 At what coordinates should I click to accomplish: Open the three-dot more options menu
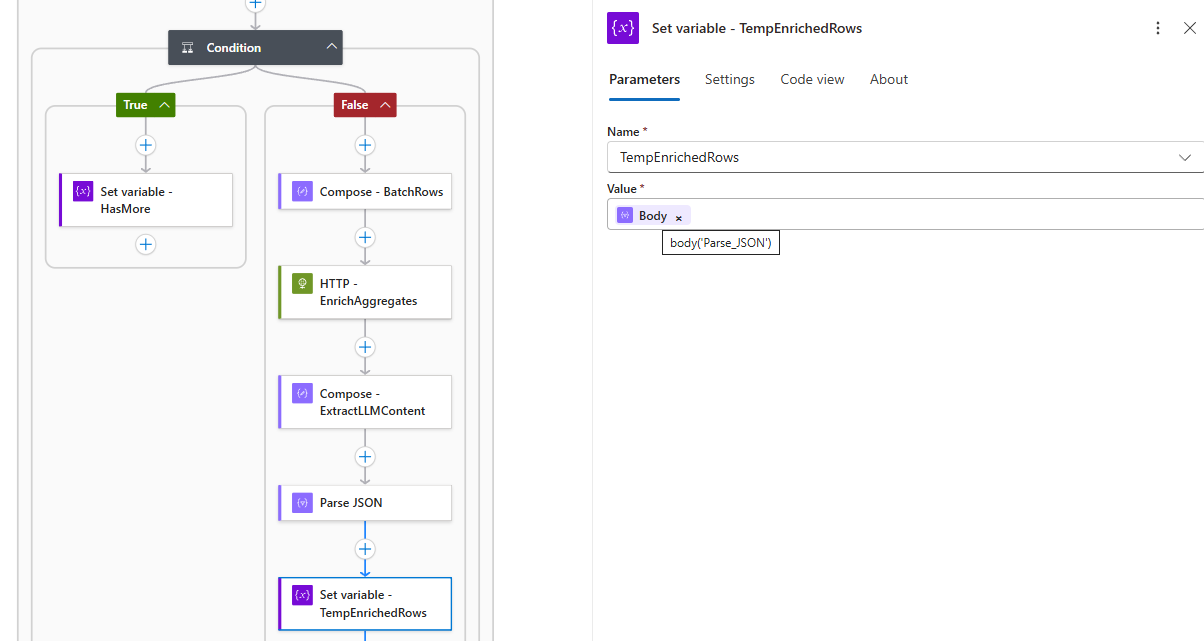click(1158, 28)
